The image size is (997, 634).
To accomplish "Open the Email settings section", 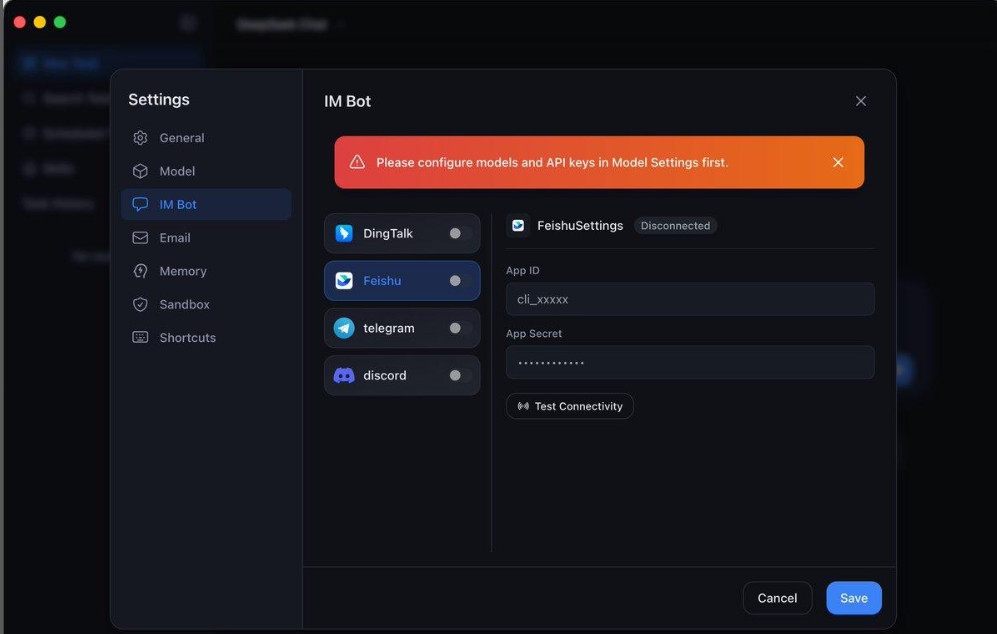I will [x=206, y=238].
